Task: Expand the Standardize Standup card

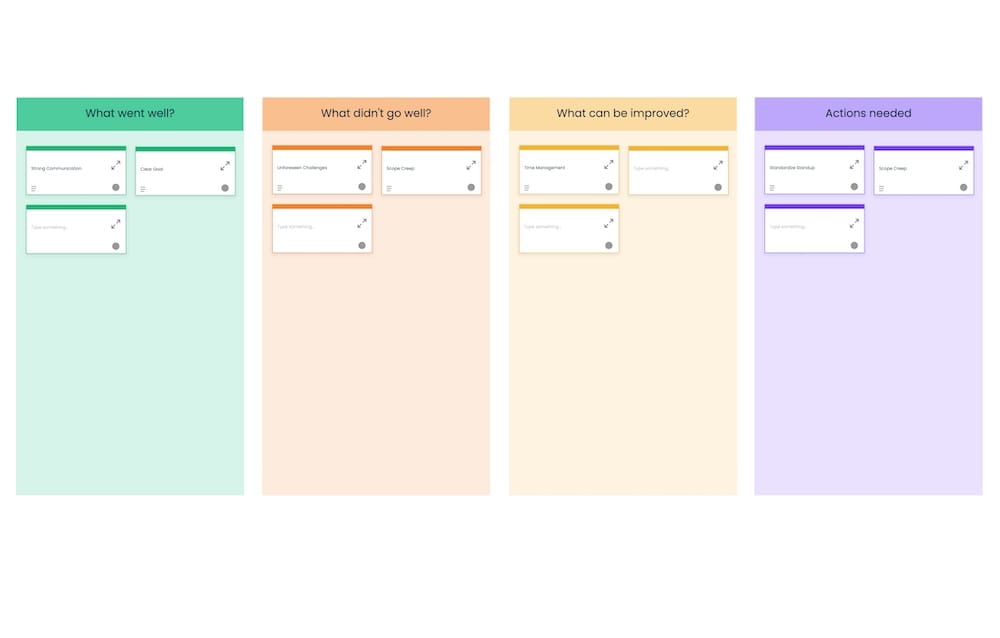Action: point(855,166)
